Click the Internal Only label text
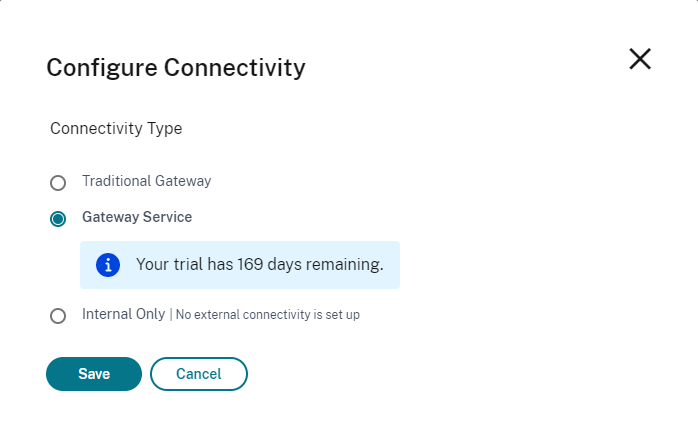This screenshot has height=435, width=698. [123, 314]
